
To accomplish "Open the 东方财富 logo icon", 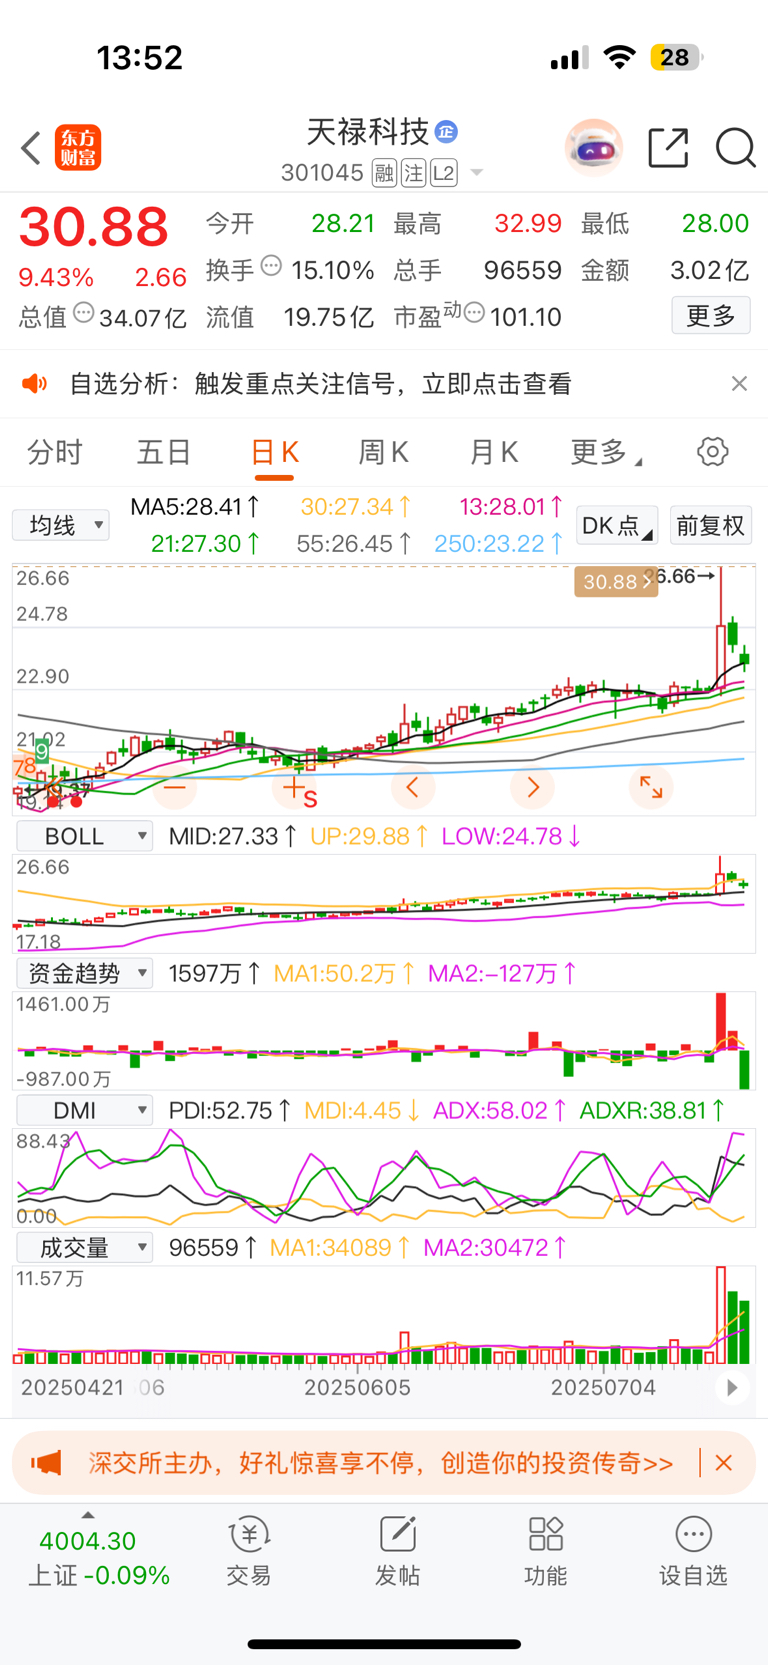I will tap(78, 148).
